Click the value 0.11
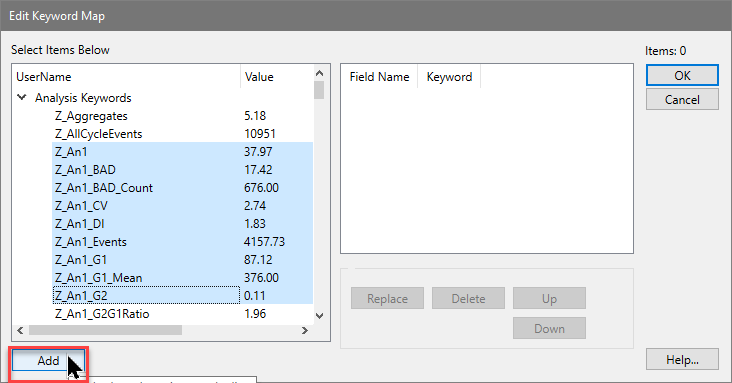Screen dimensions: 732x383 coord(255,296)
